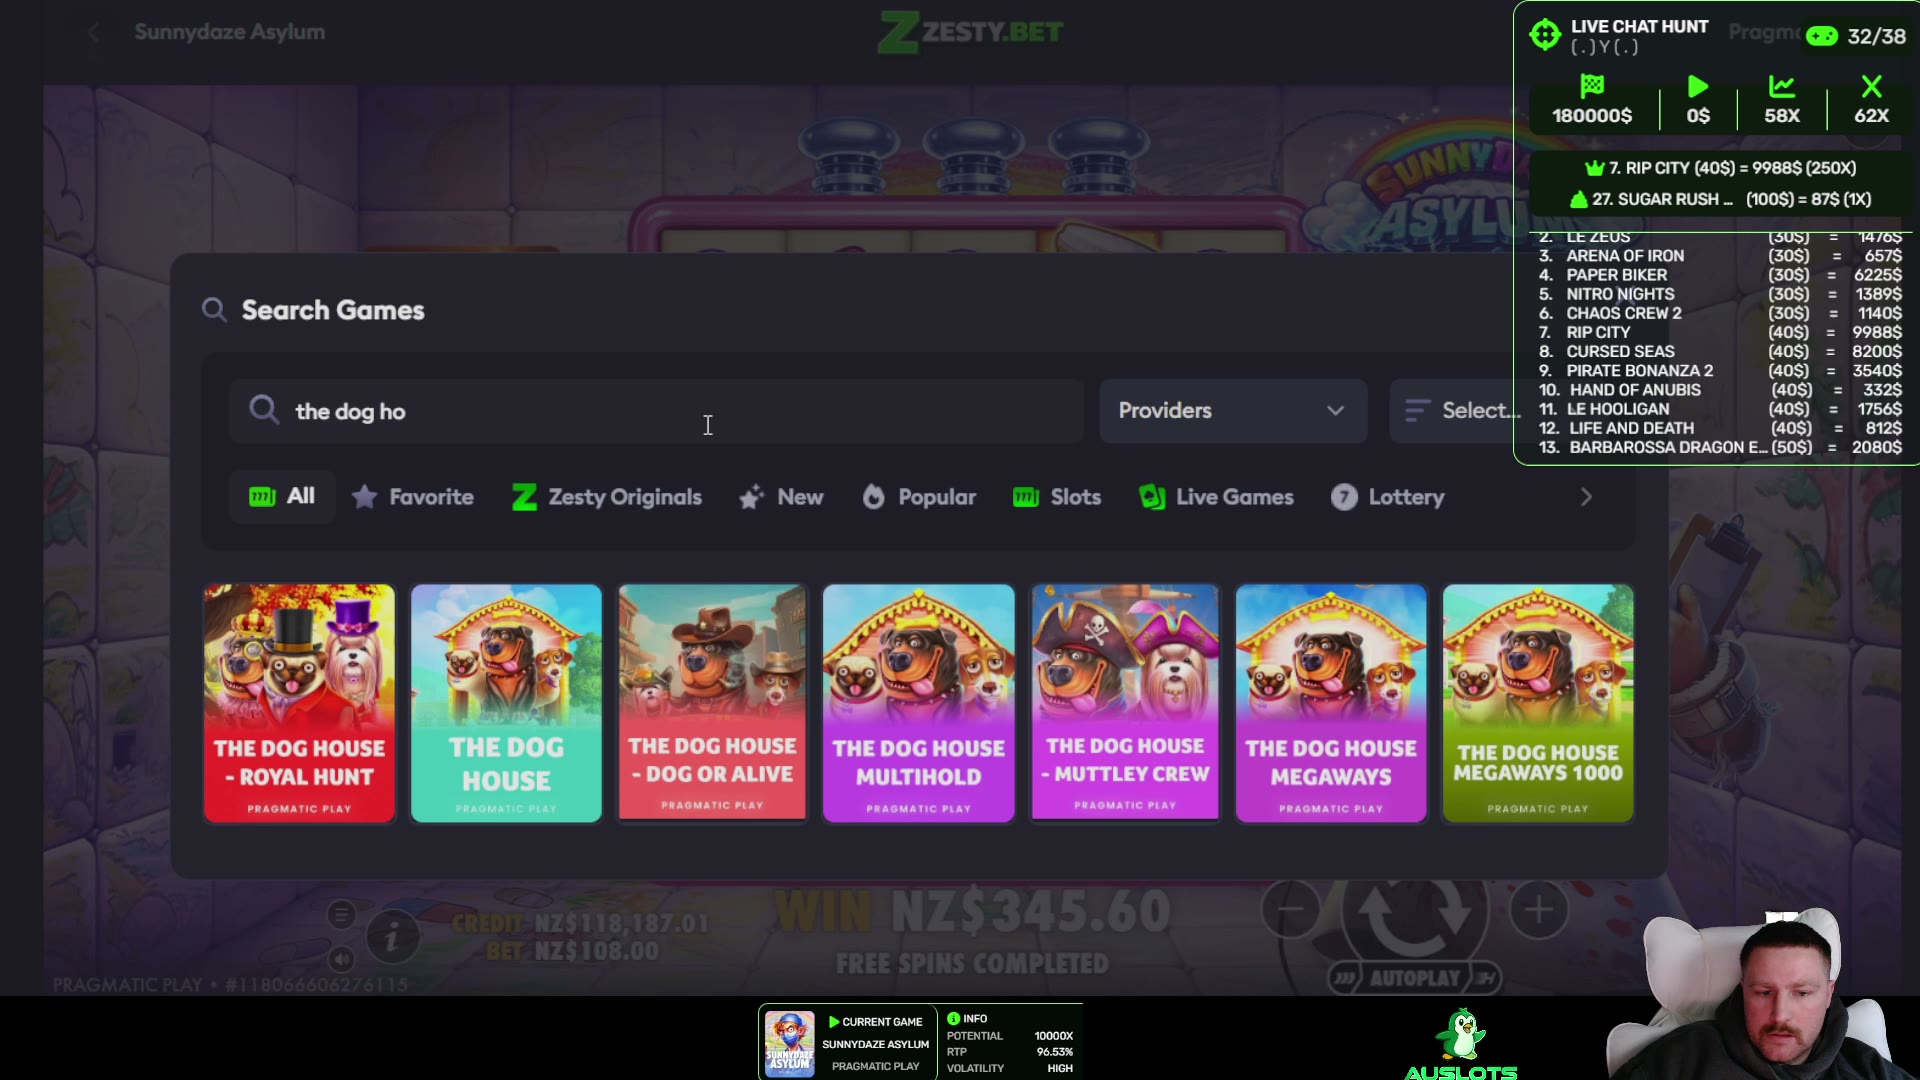Viewport: 1920px width, 1080px height.
Task: Click the checkered flag start balance icon
Action: [x=1592, y=86]
